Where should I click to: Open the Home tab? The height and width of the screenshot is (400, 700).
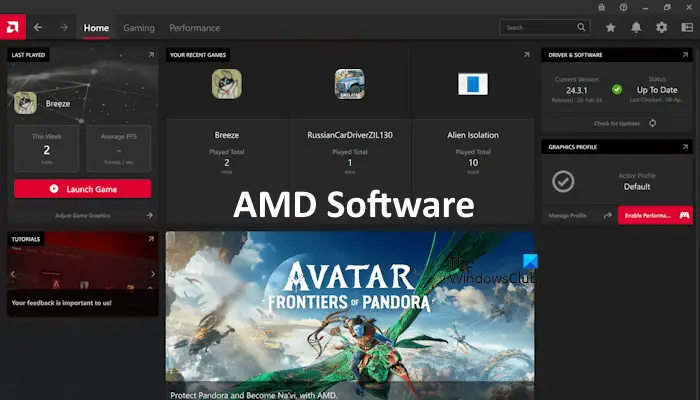point(96,28)
